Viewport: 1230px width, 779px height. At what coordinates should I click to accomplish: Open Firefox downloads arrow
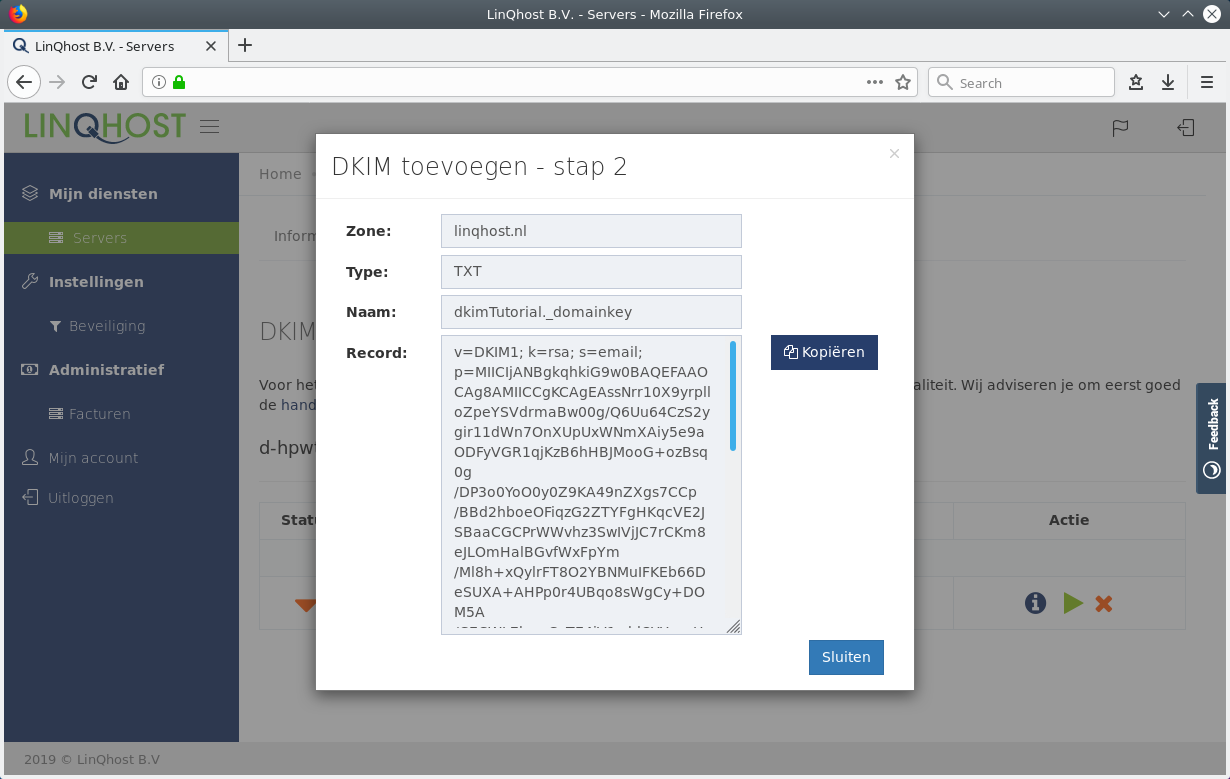point(1167,82)
